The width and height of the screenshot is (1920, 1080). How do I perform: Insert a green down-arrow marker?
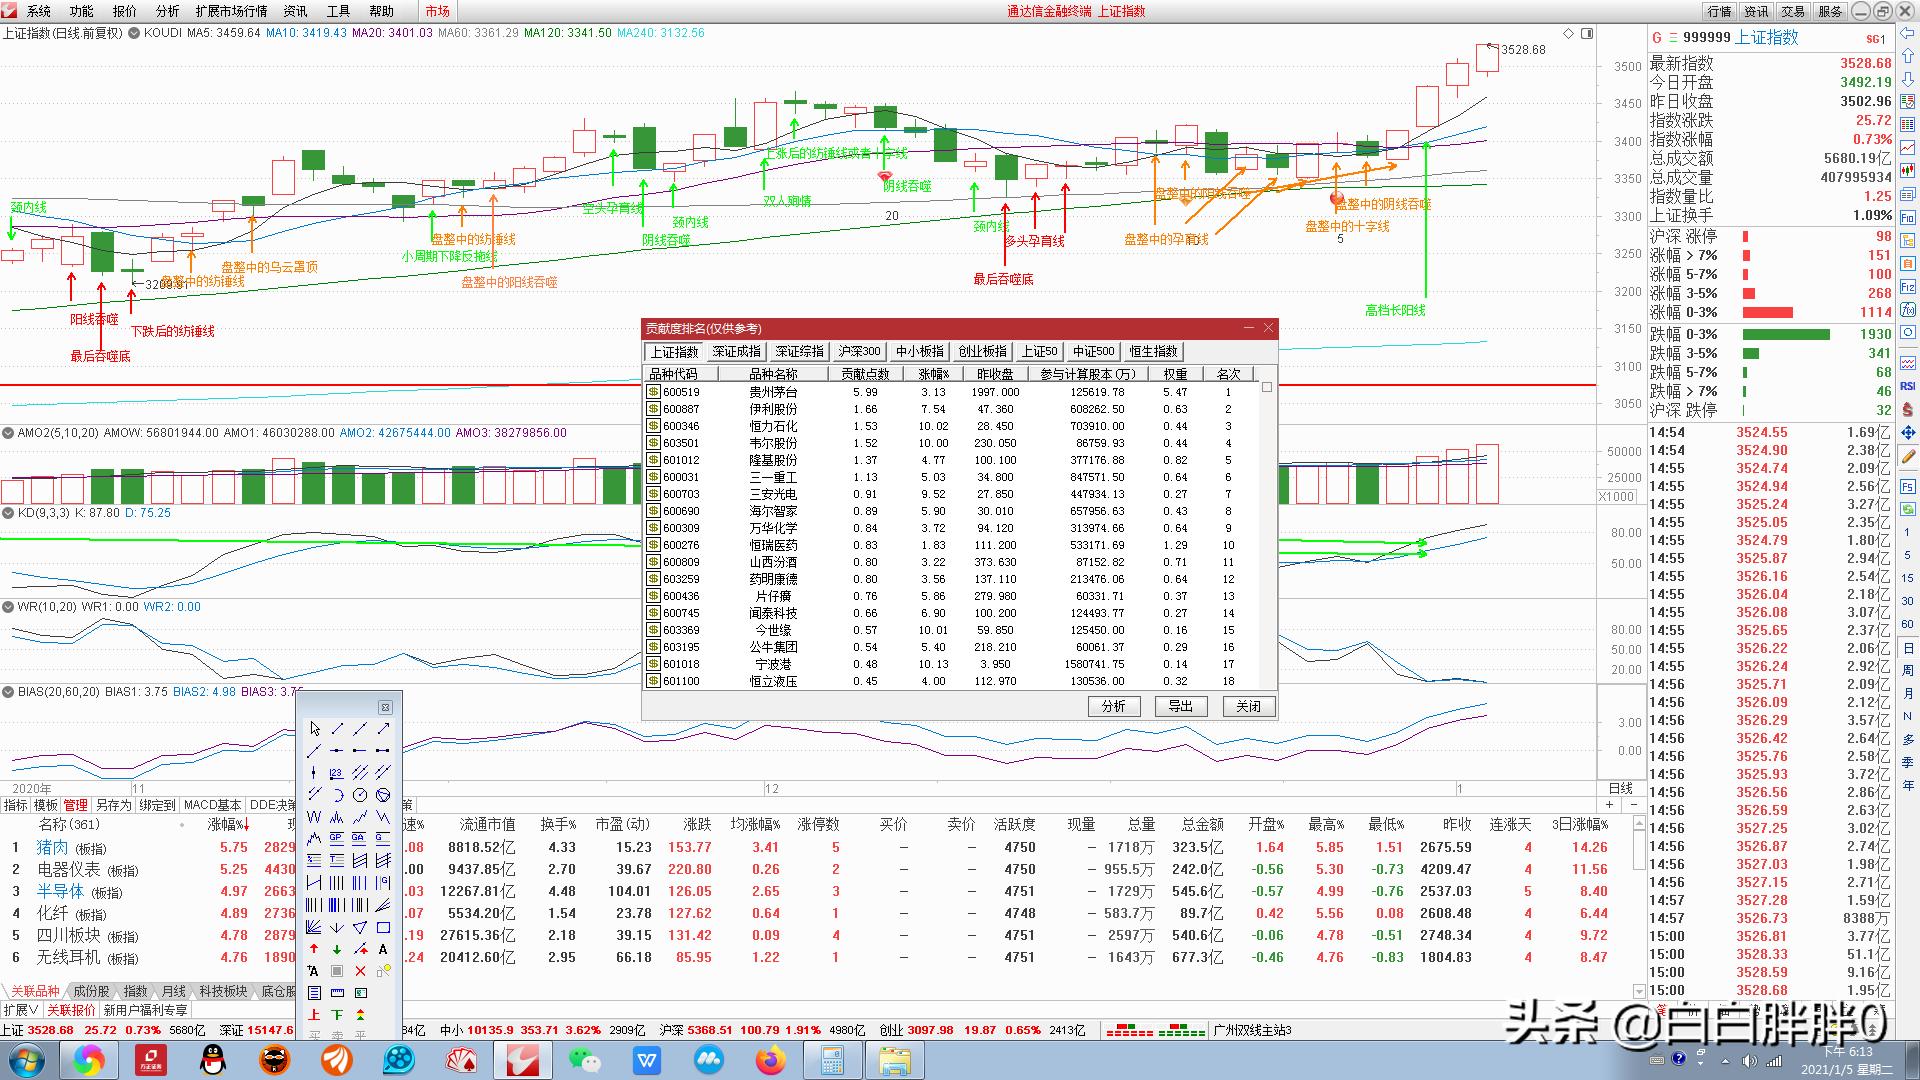[336, 949]
